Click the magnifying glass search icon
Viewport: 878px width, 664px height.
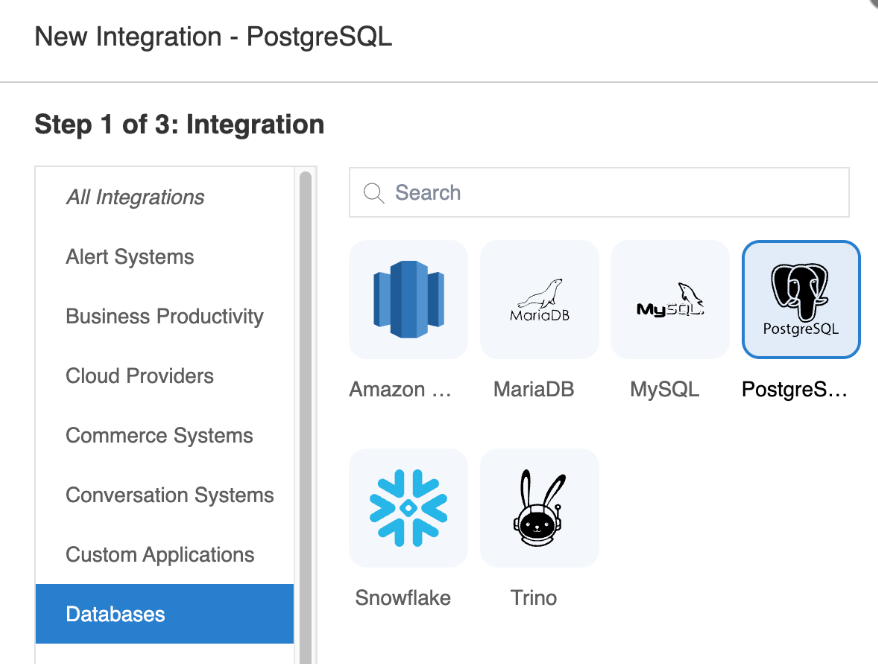[x=373, y=193]
